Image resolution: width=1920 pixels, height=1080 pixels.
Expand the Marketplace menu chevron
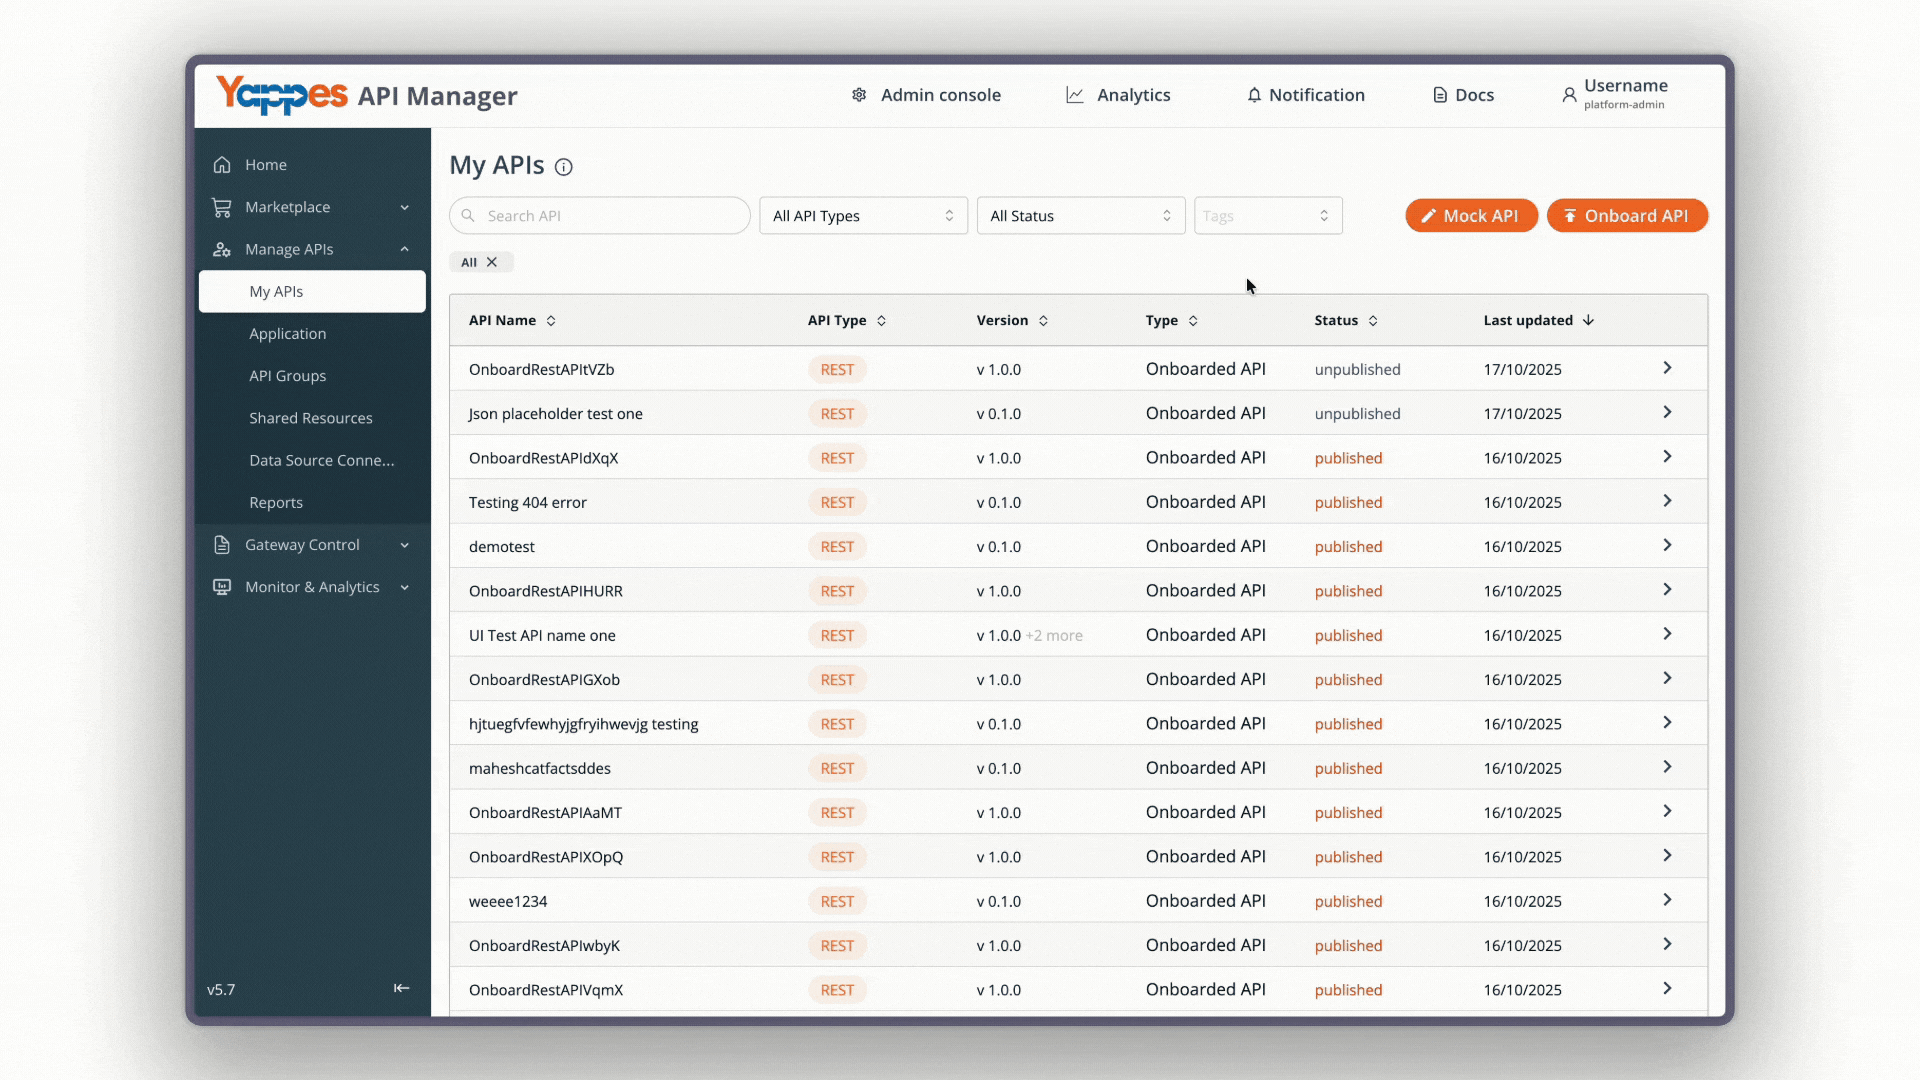coord(405,208)
